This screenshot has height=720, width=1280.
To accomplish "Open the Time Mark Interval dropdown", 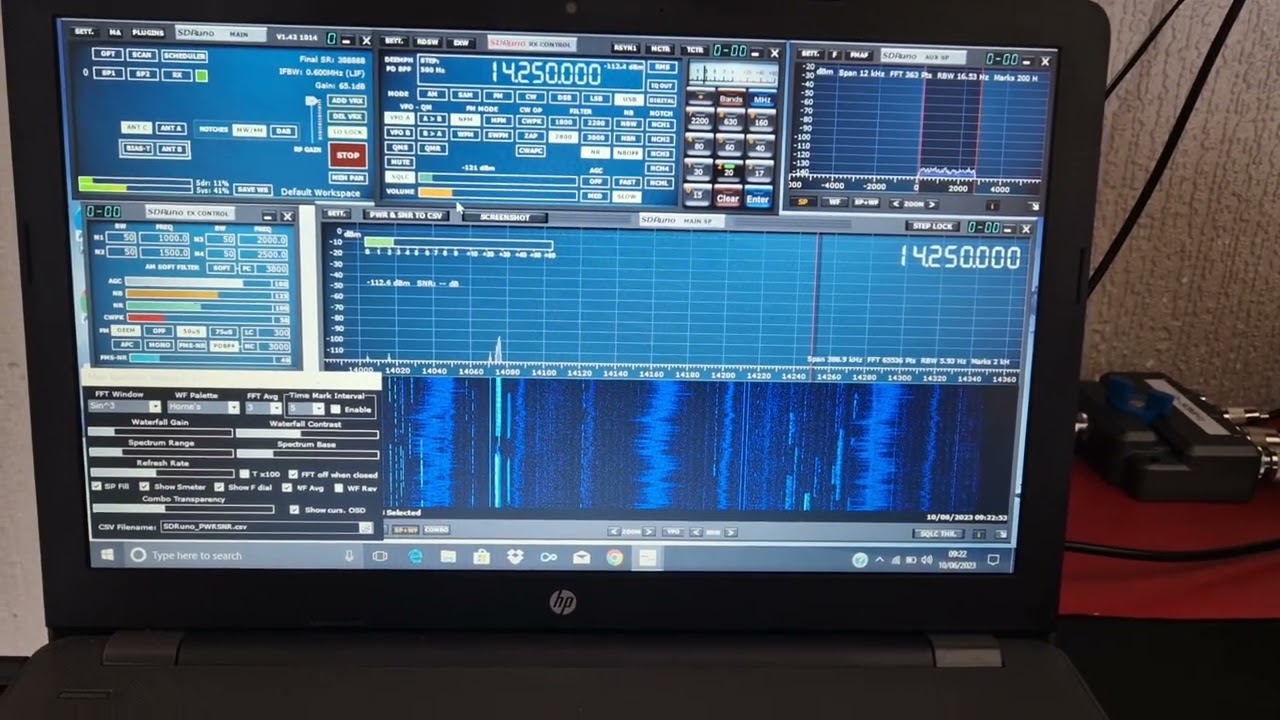I will tap(320, 408).
